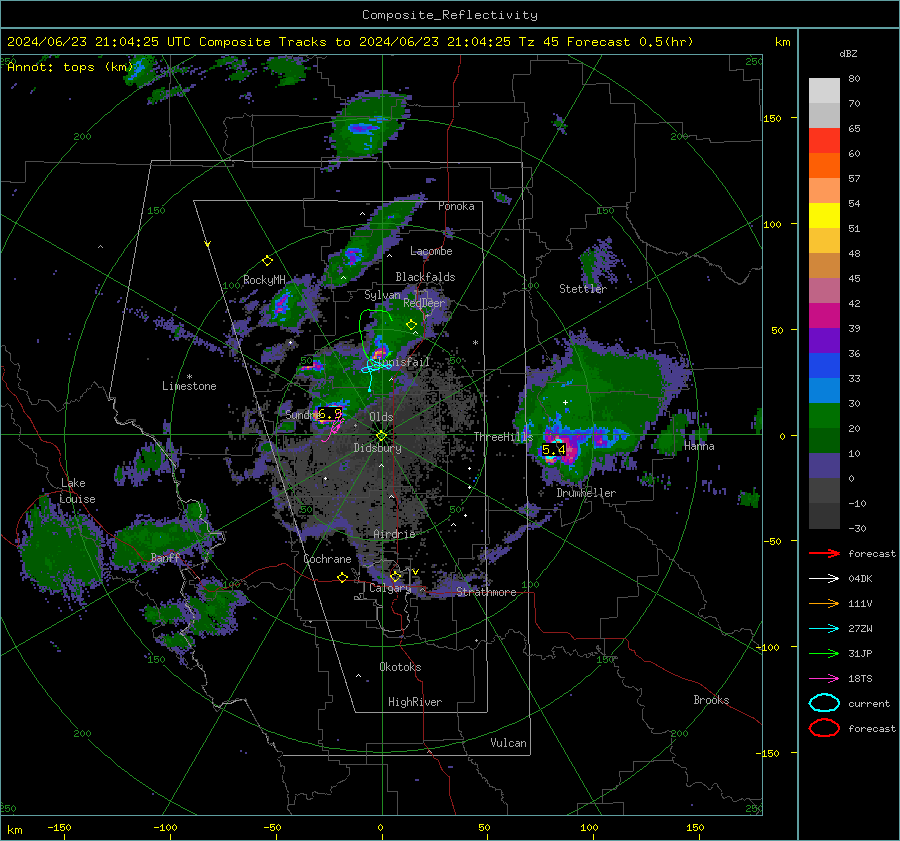This screenshot has width=900, height=841.
Task: Pick the red 60-65 dBZ swatch
Action: pos(824,141)
